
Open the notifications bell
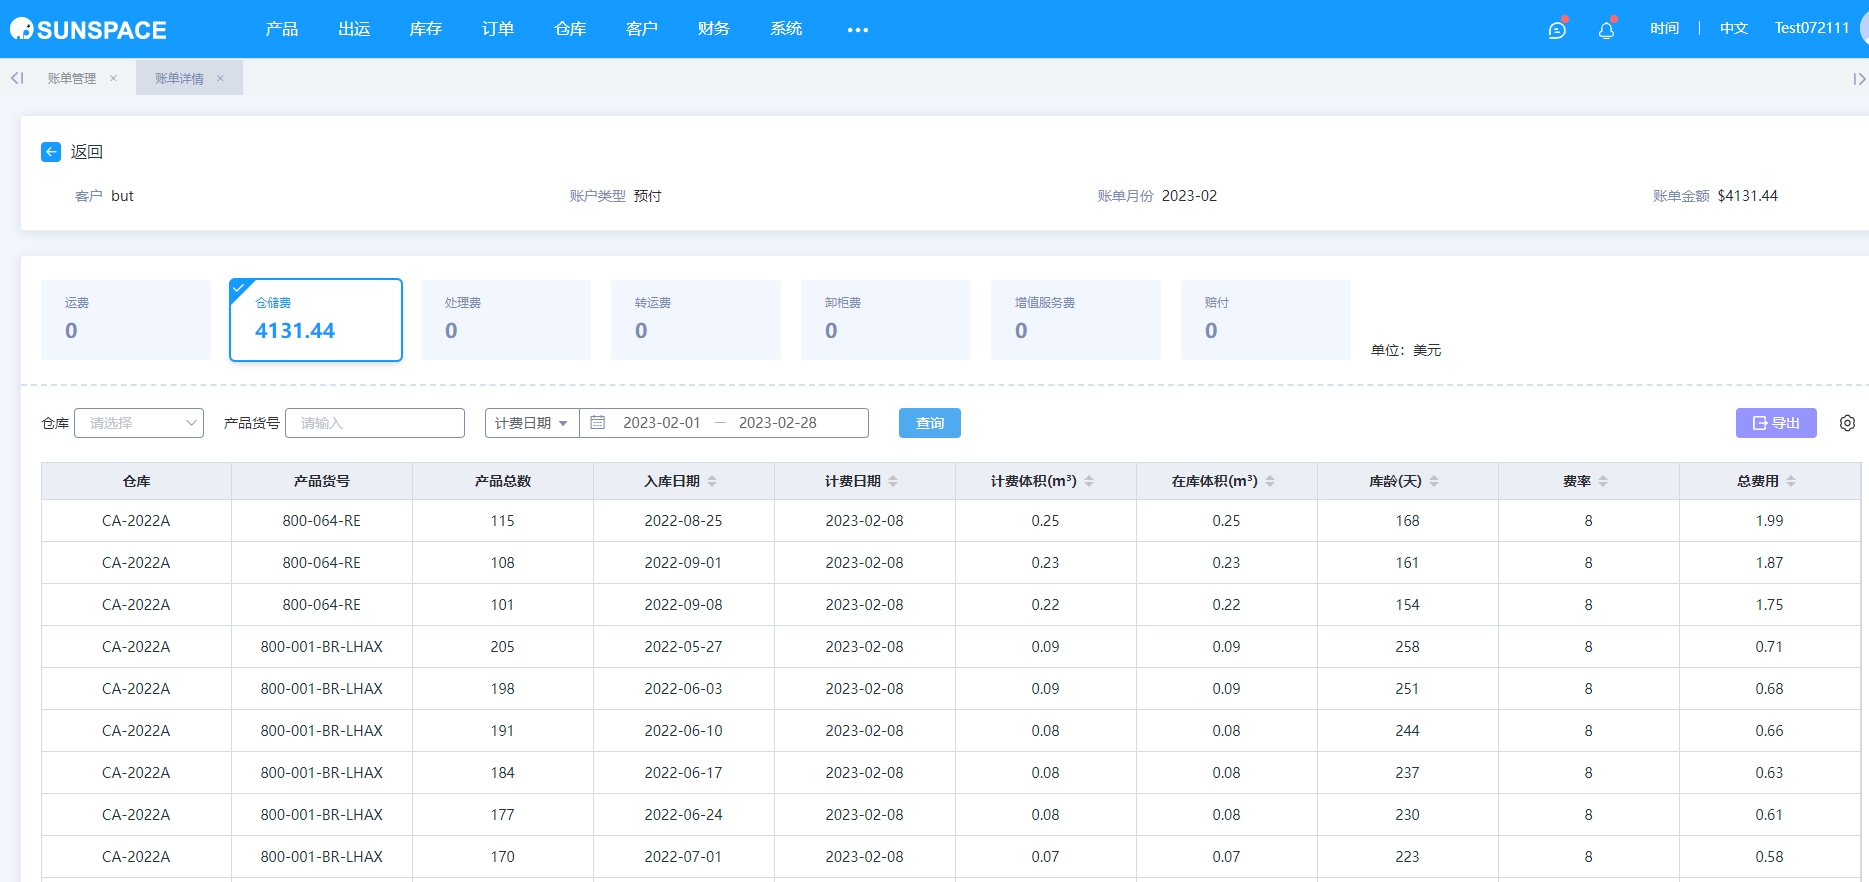(1606, 30)
